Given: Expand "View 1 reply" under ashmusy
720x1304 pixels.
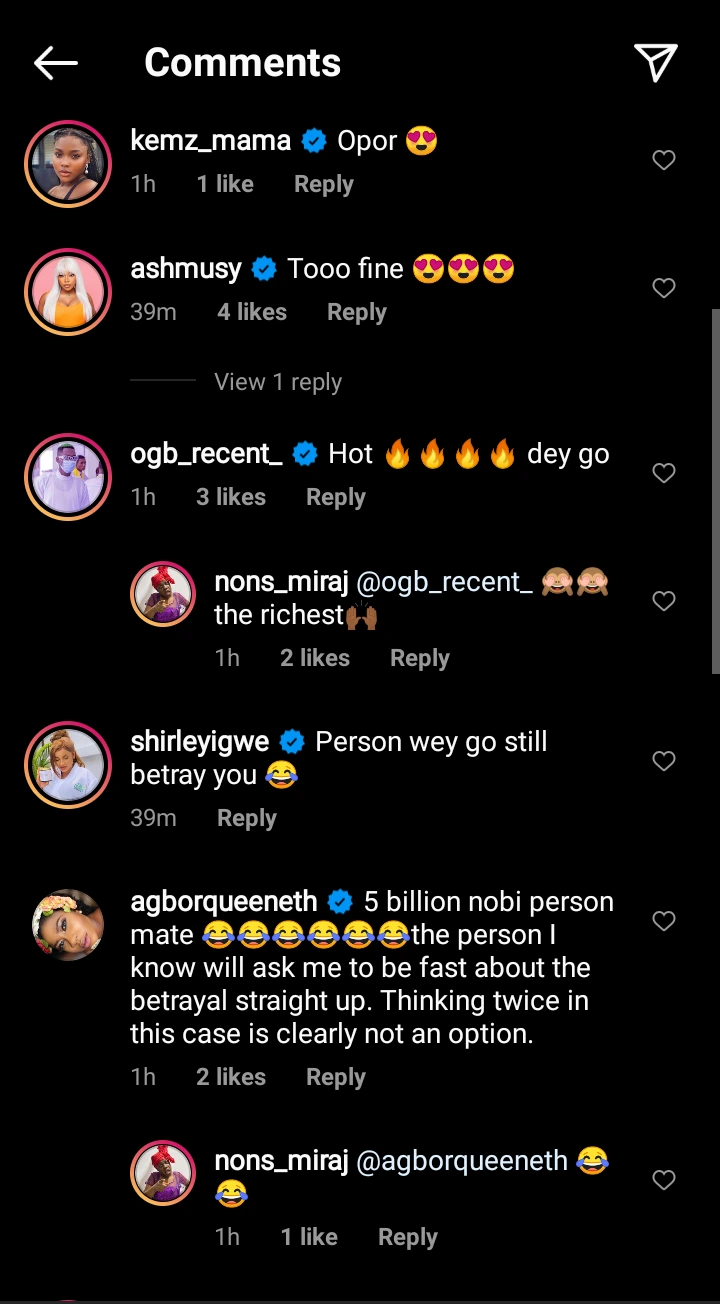Looking at the screenshot, I should point(277,382).
